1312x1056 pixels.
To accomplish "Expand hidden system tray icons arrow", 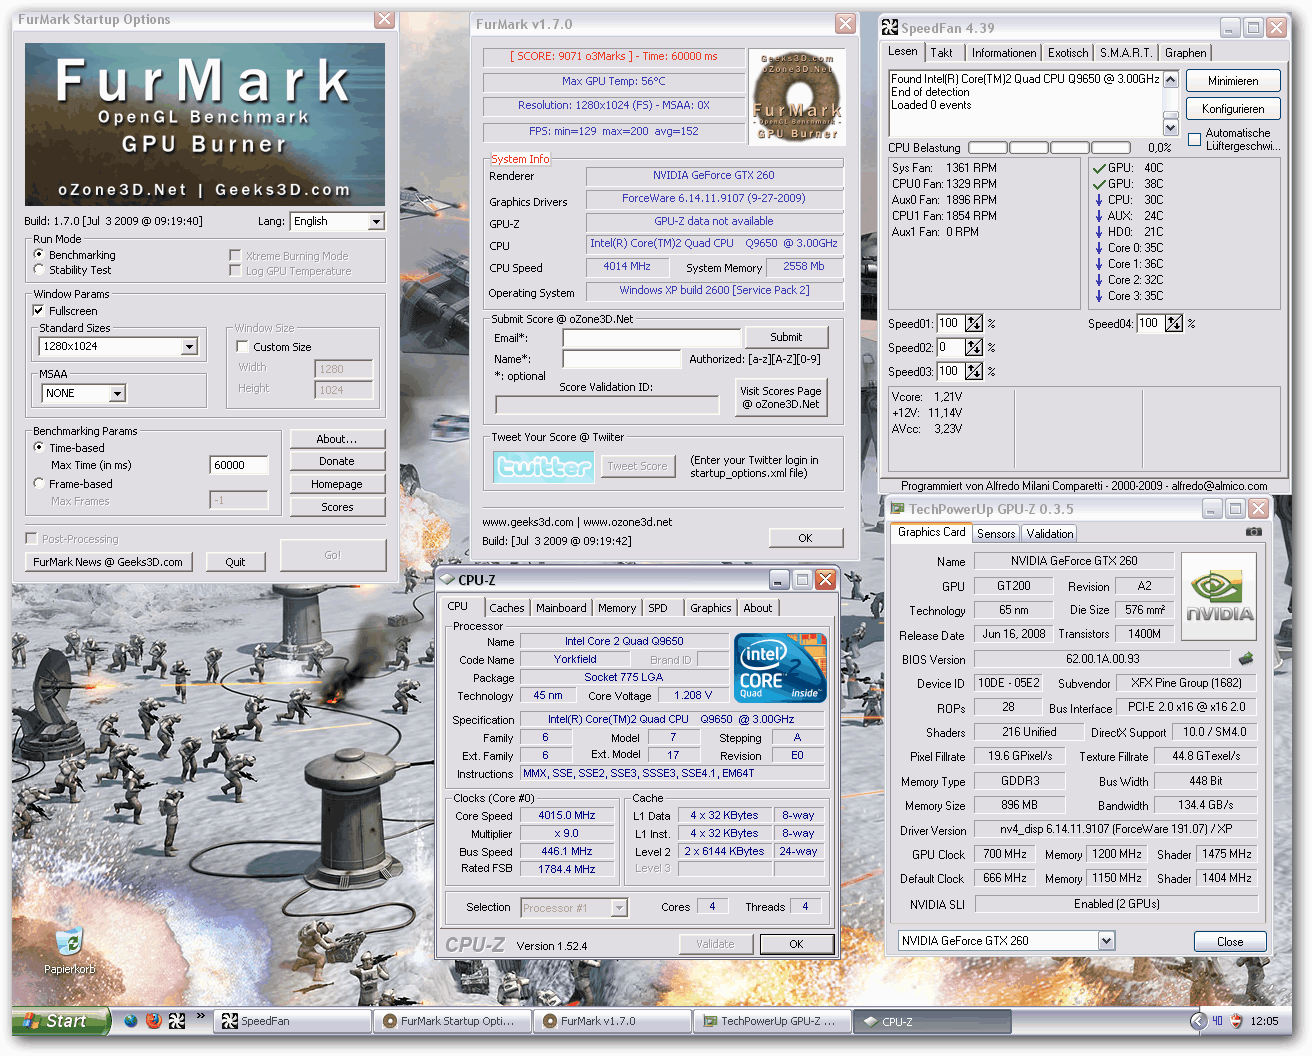I will point(1198,1021).
